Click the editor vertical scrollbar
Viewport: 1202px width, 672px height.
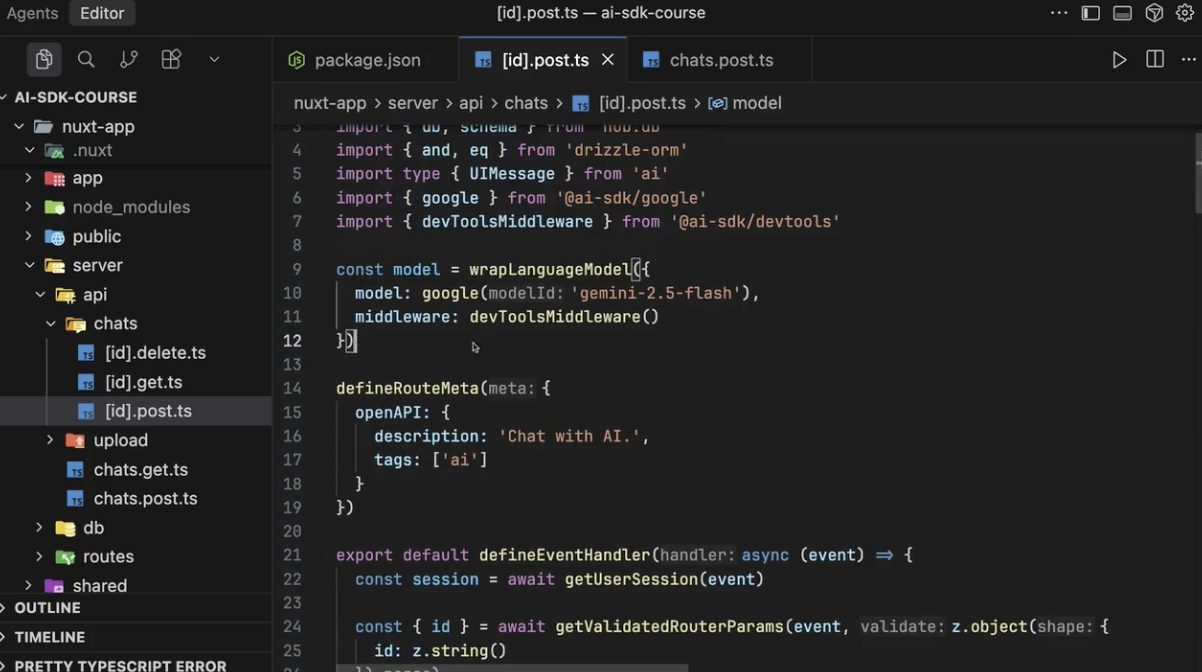(x=1197, y=172)
